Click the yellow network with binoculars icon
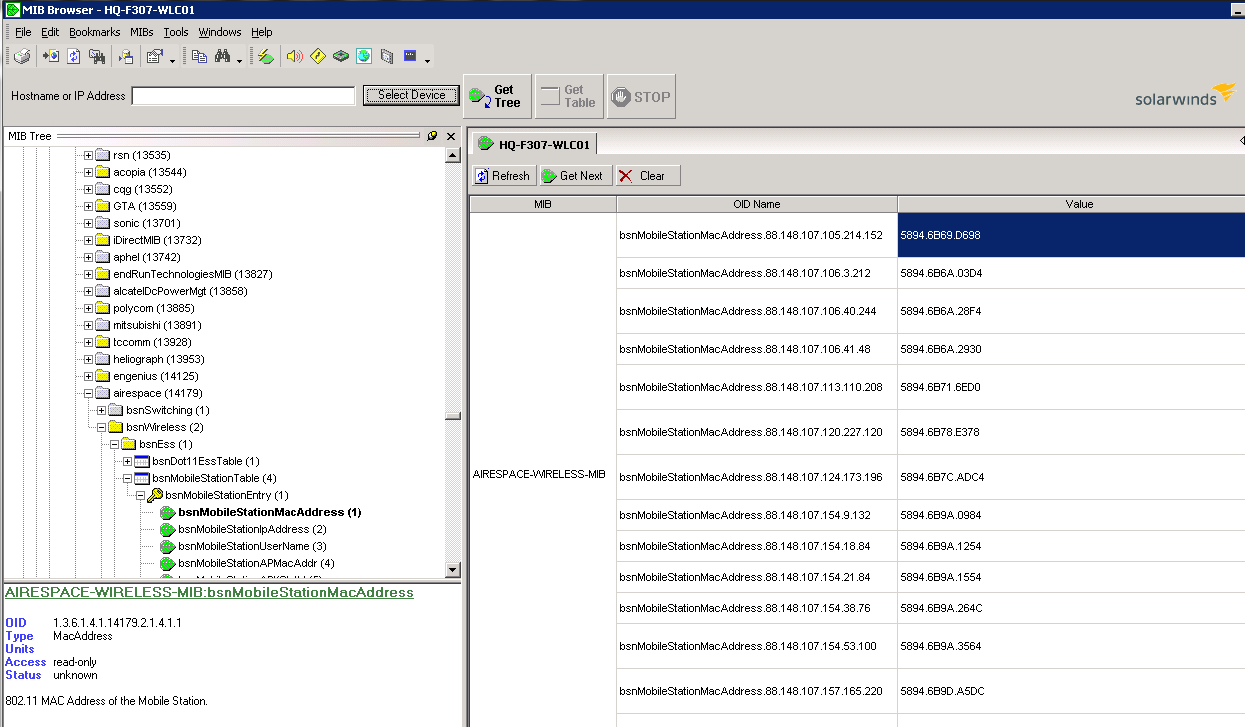The image size is (1245, 727). click(97, 57)
